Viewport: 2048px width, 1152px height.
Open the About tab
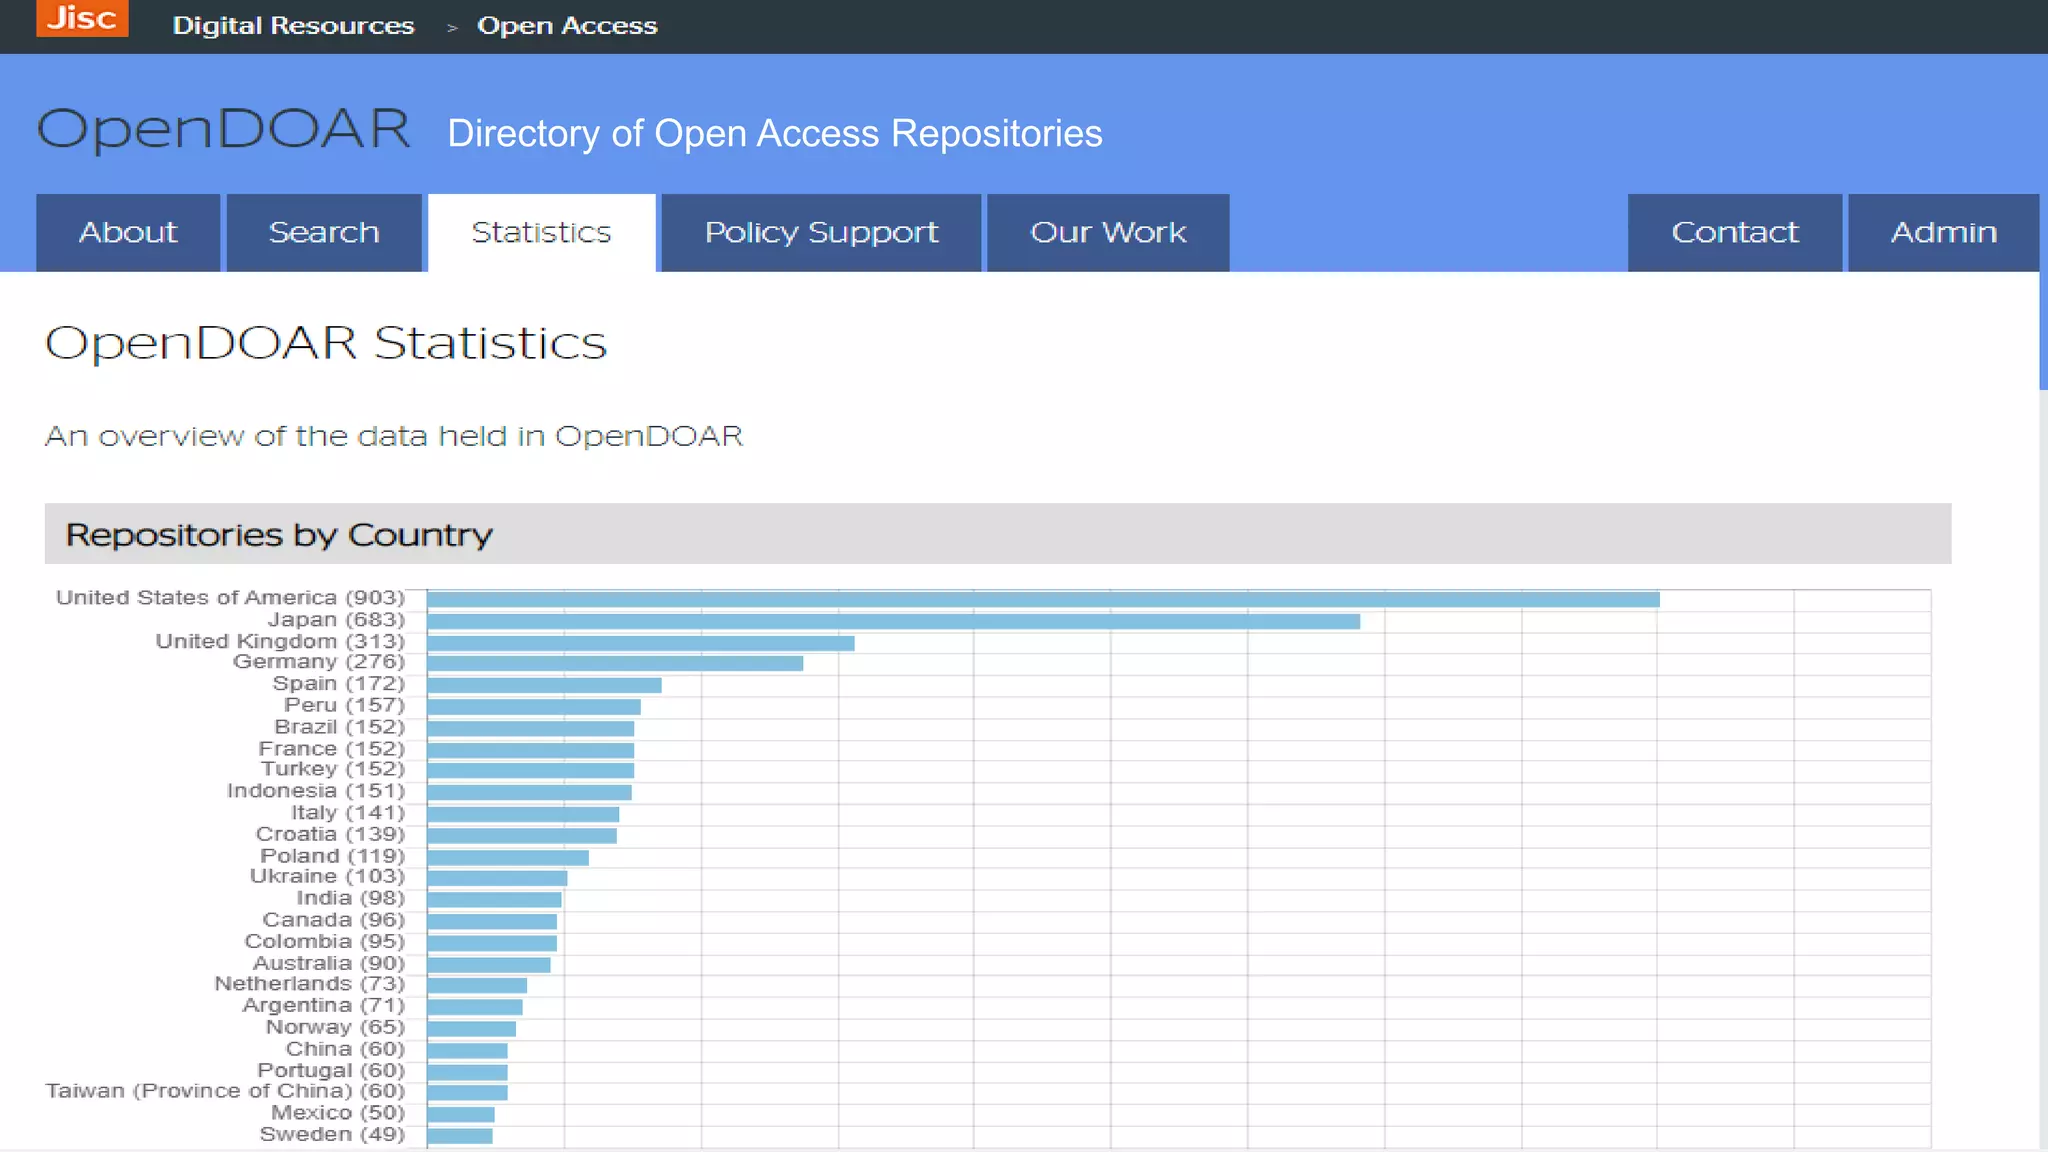click(128, 232)
